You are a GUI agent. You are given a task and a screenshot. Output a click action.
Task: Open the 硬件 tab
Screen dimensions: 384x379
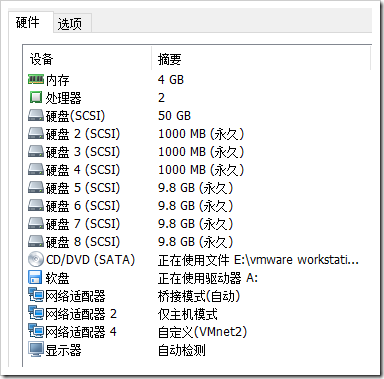28,22
